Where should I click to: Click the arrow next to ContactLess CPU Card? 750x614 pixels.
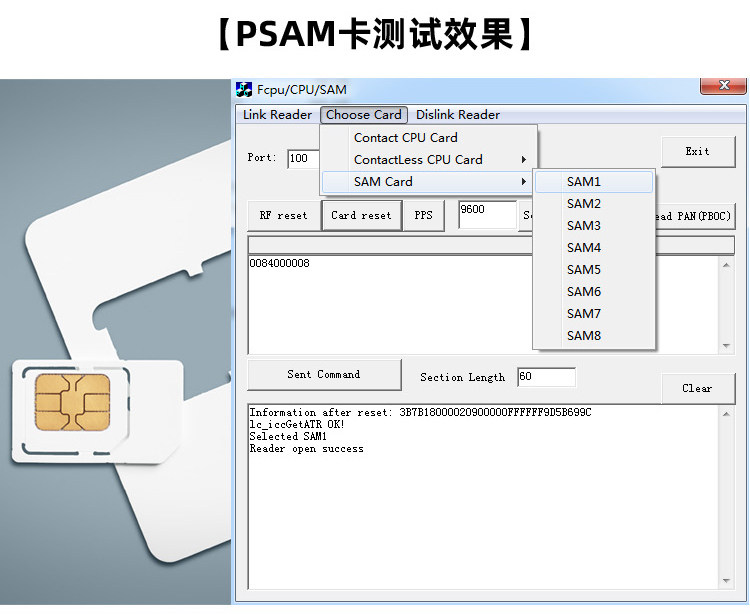pyautogui.click(x=524, y=160)
